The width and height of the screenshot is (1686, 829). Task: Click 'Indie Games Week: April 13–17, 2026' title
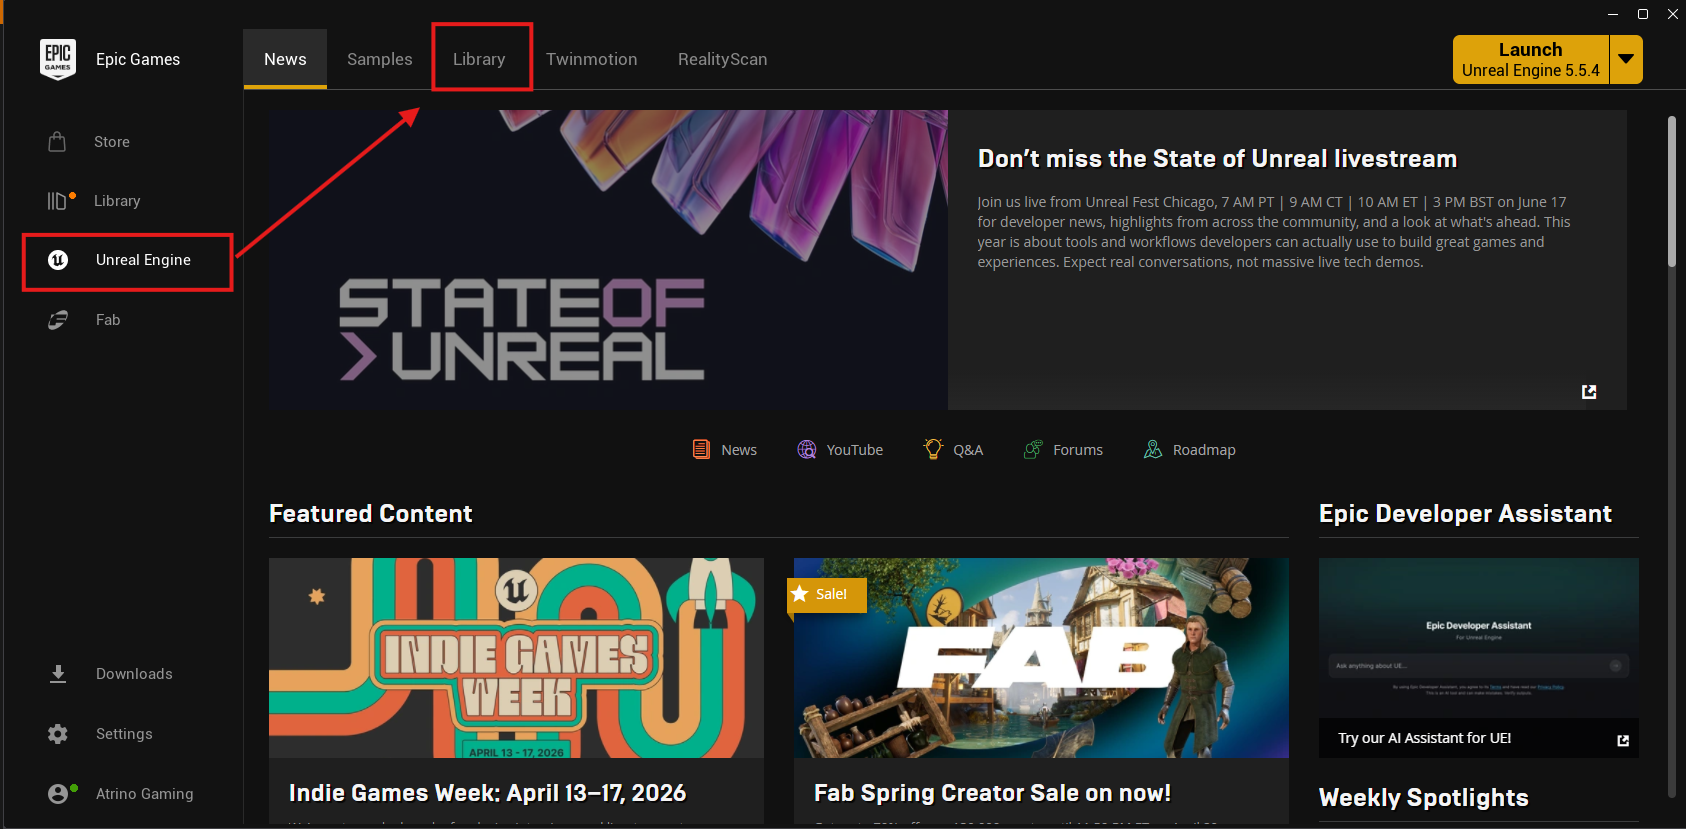(x=487, y=793)
